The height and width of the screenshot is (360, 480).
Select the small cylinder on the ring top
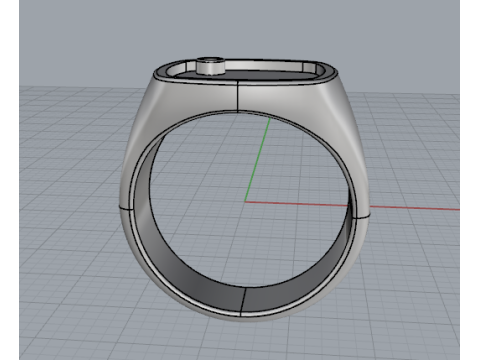210,66
